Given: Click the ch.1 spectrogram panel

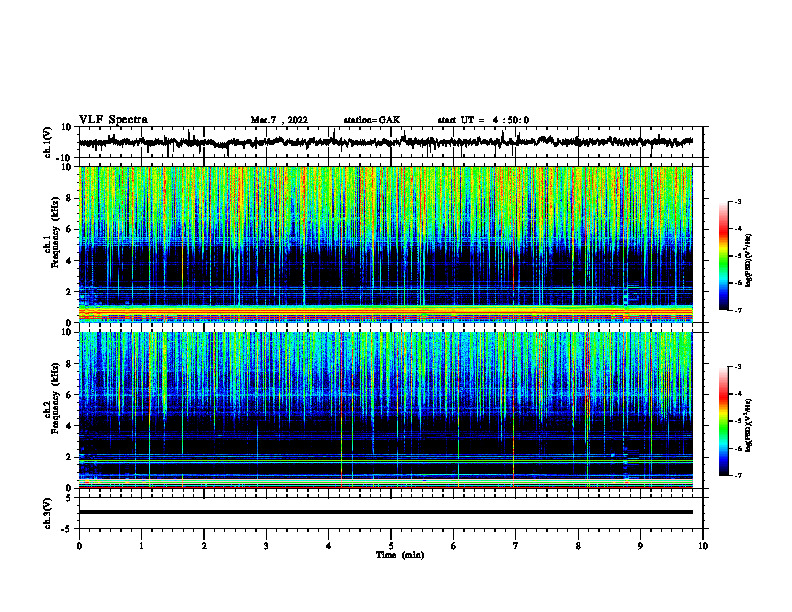Looking at the screenshot, I should [385, 244].
